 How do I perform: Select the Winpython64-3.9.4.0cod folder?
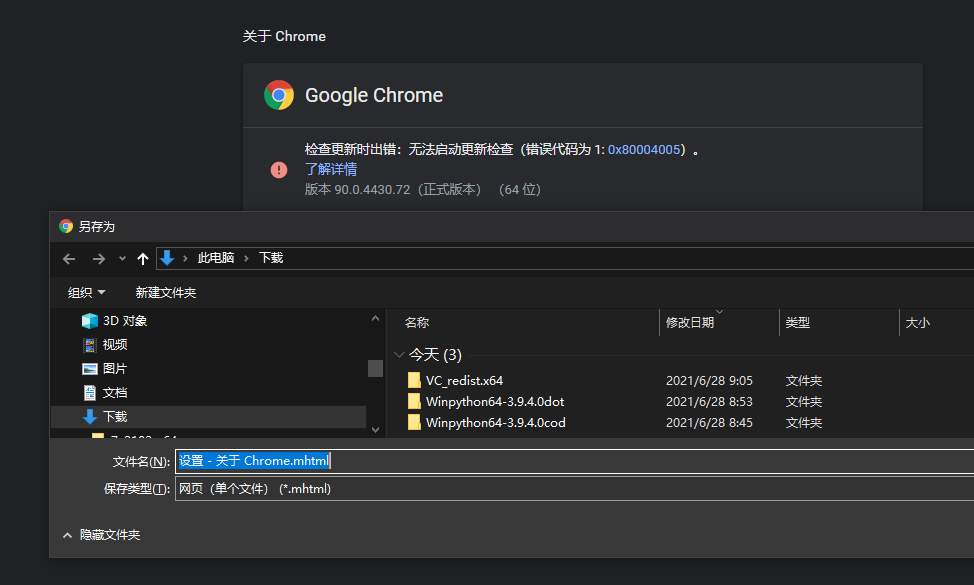[x=494, y=423]
